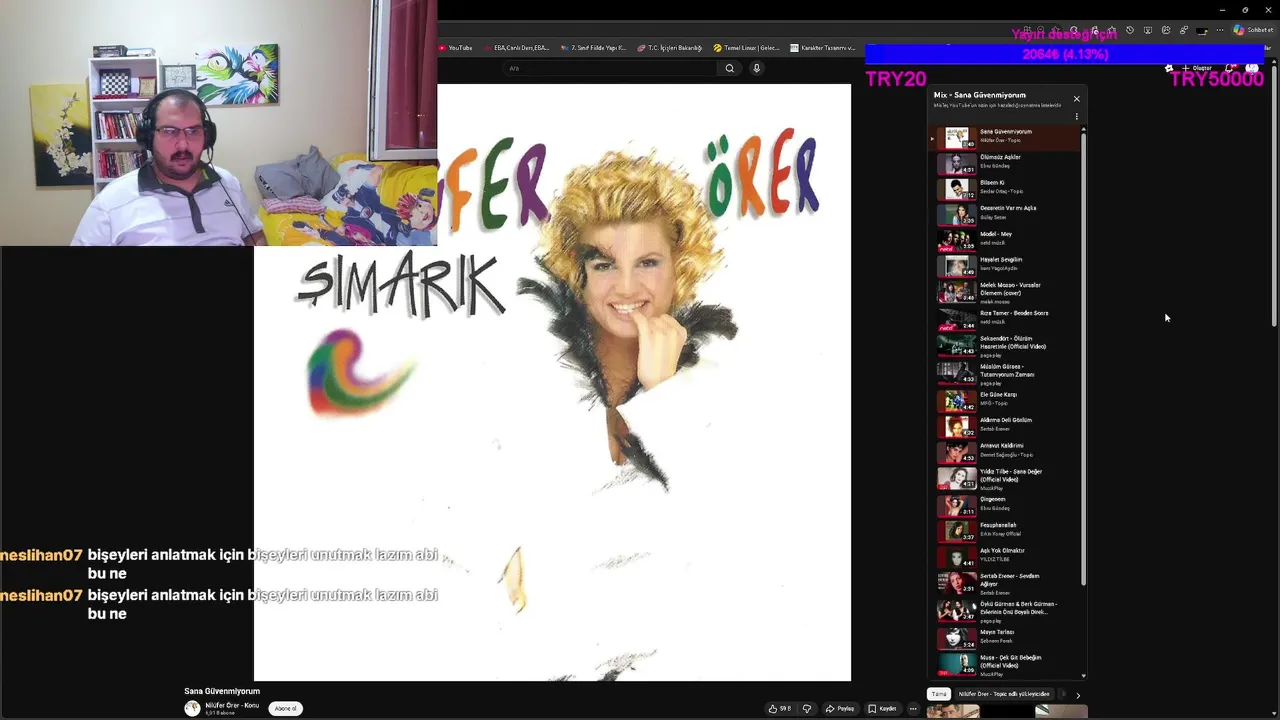Open the Karakter Tasarımı bookmark
The width and height of the screenshot is (1280, 720).
(823, 48)
